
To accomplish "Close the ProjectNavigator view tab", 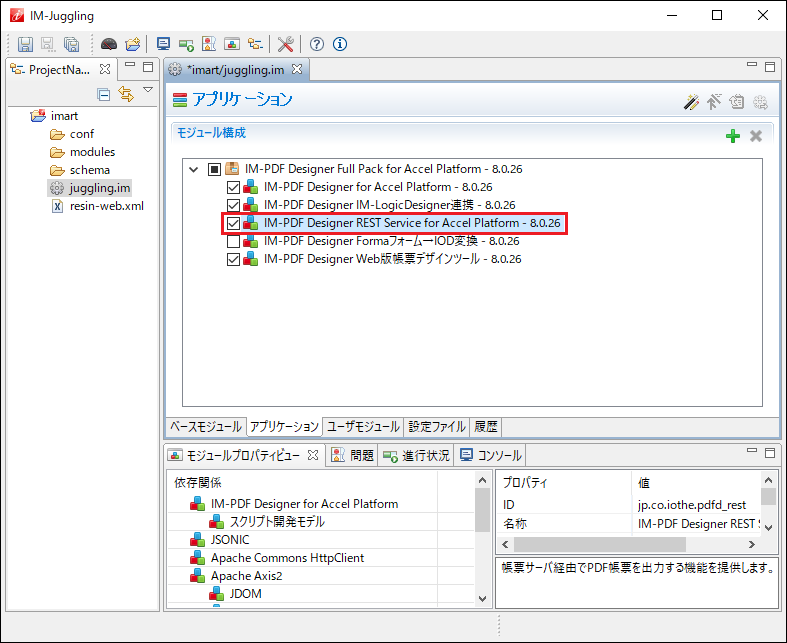I will [105, 69].
